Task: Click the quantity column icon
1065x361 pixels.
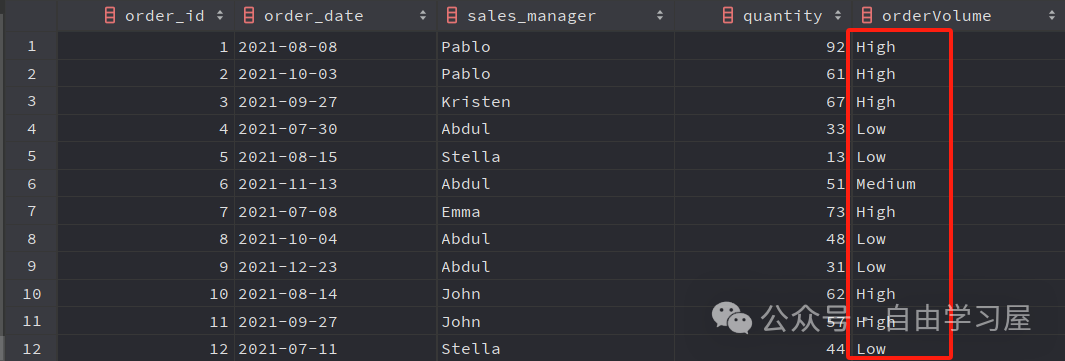Action: 728,16
